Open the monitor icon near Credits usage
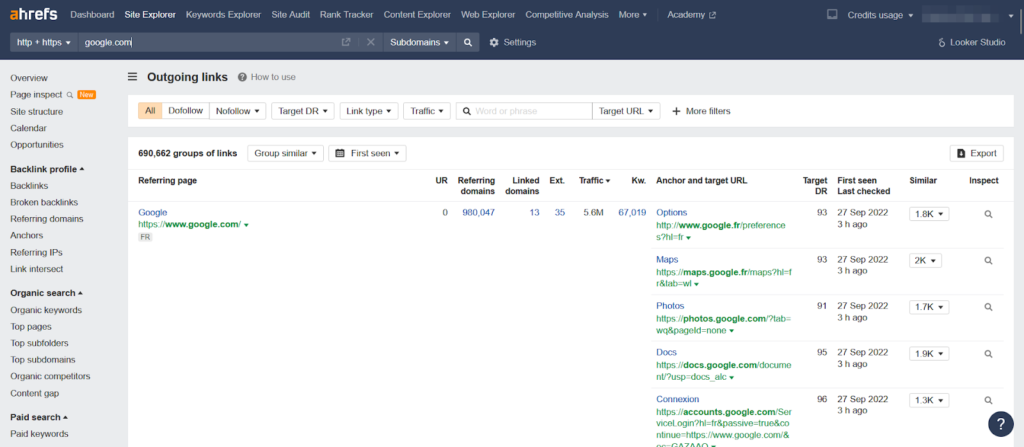Image resolution: width=1024 pixels, height=447 pixels. tap(832, 14)
